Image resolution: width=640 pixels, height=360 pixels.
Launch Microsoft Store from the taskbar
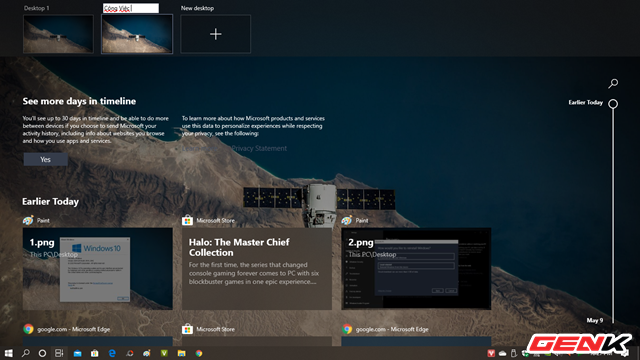[x=95, y=353]
